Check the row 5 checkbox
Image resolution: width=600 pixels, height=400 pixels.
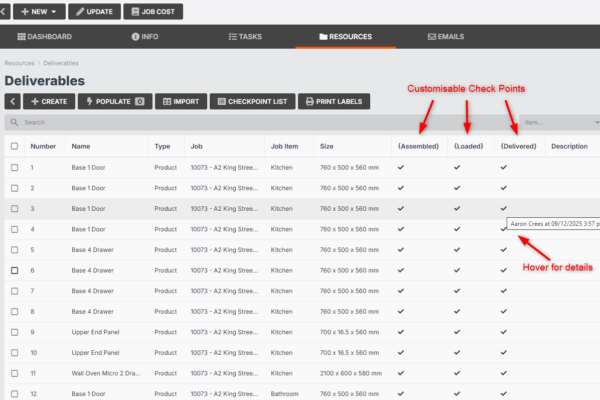pos(15,250)
